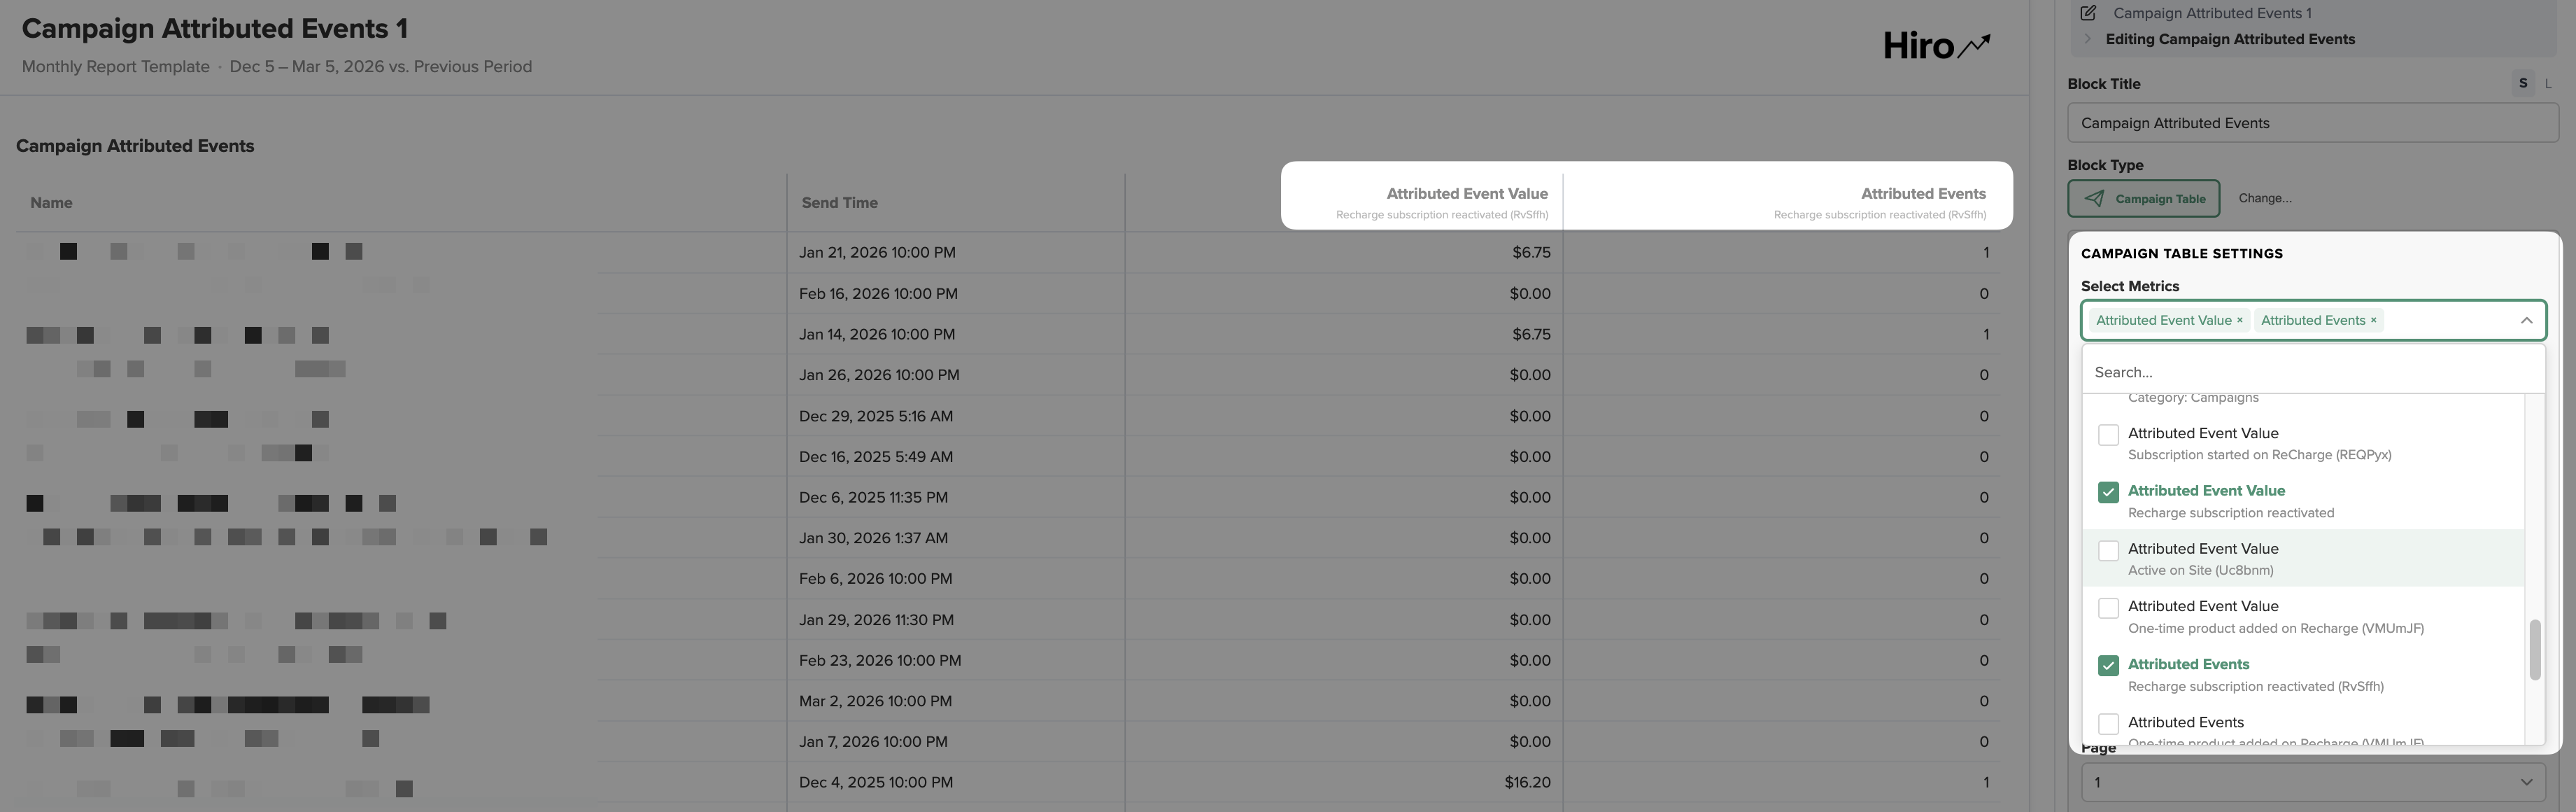The height and width of the screenshot is (812, 2576).
Task: Click the edit pencil icon beside Campaign Attributed Events 1
Action: pyautogui.click(x=2088, y=13)
